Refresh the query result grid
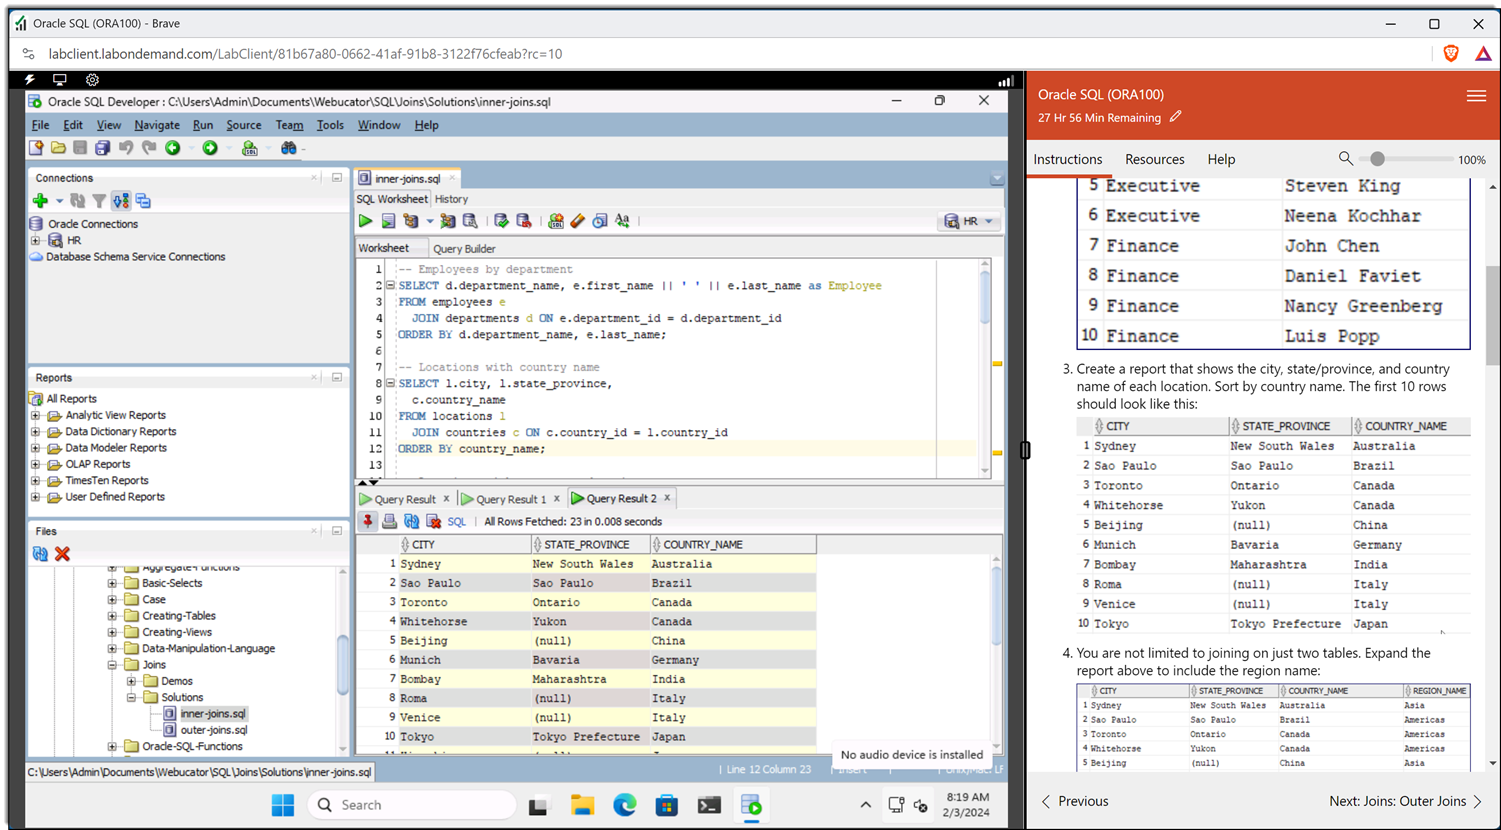The image size is (1501, 830). 412,521
